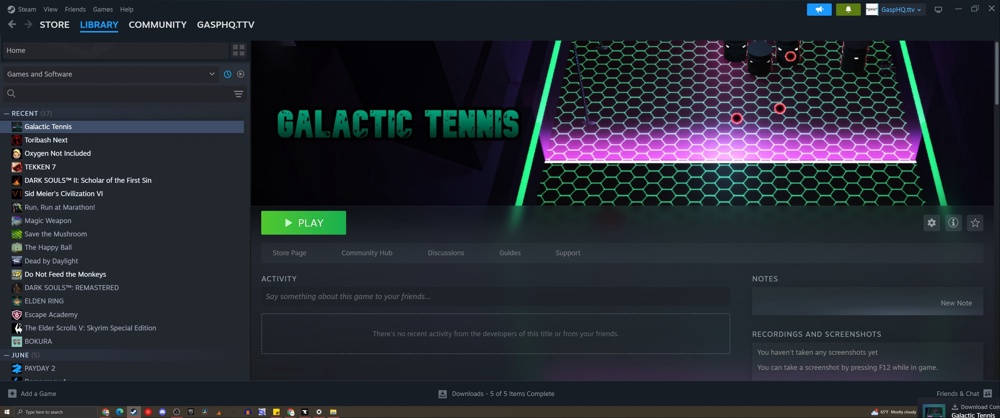This screenshot has width=1000, height=418.
Task: Click TEKKEN 7 game icon
Action: tap(17, 167)
